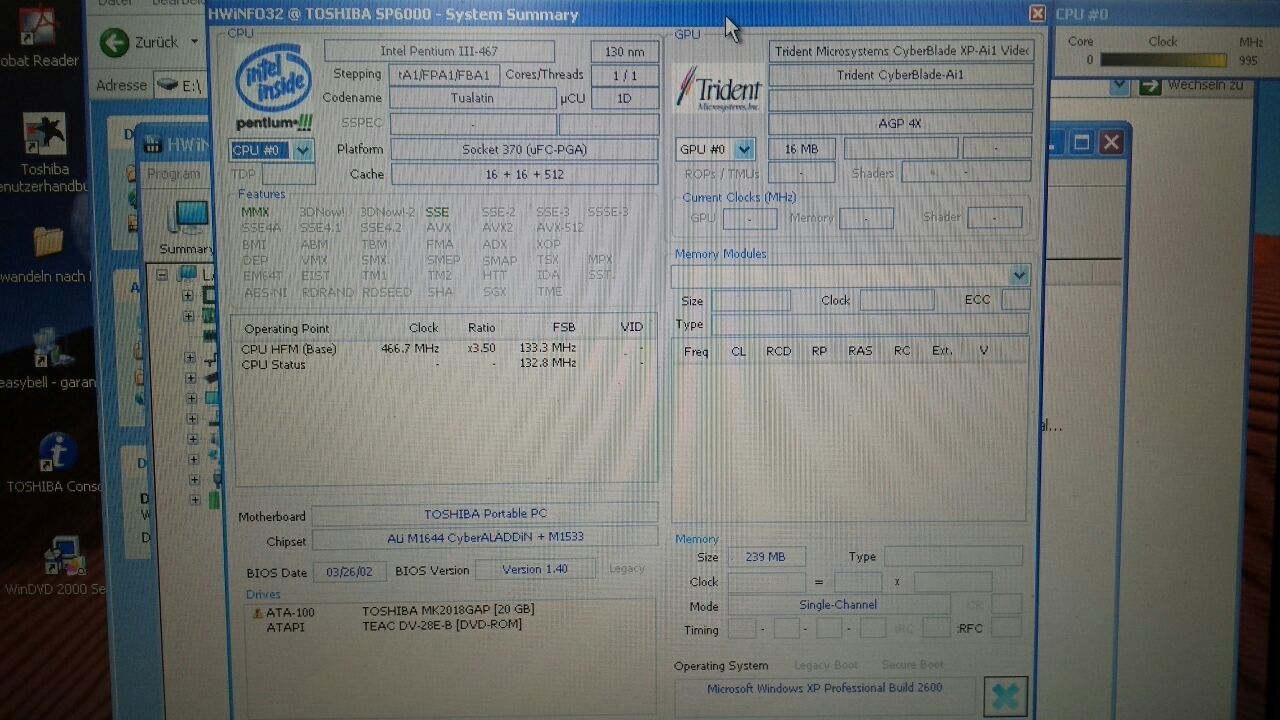Click the '16 MB' video memory field
The image size is (1280, 720).
point(801,149)
